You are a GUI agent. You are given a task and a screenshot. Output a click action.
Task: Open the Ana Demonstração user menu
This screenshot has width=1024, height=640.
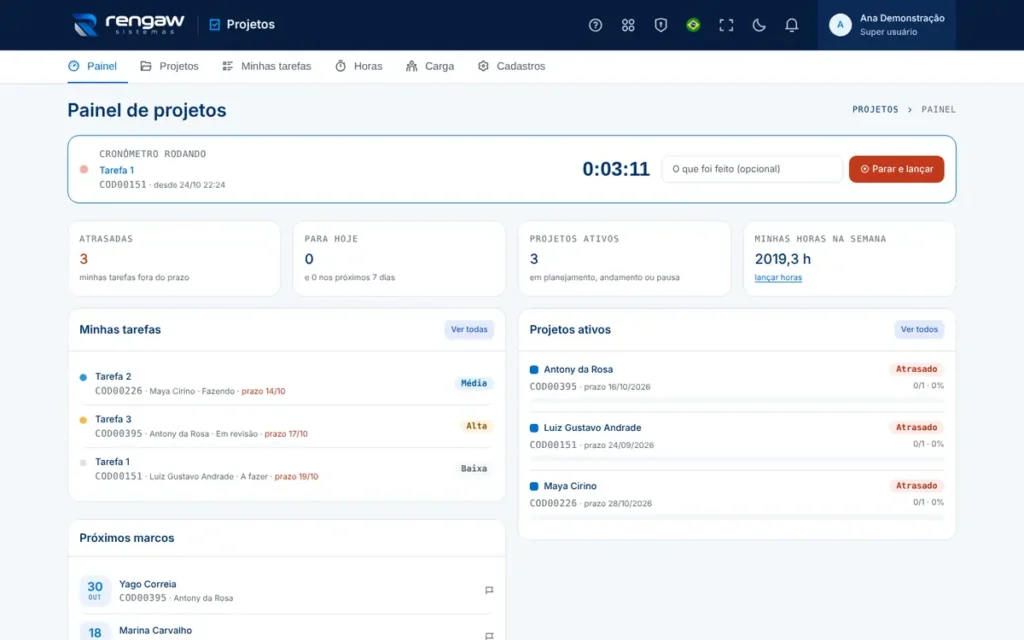(x=886, y=25)
